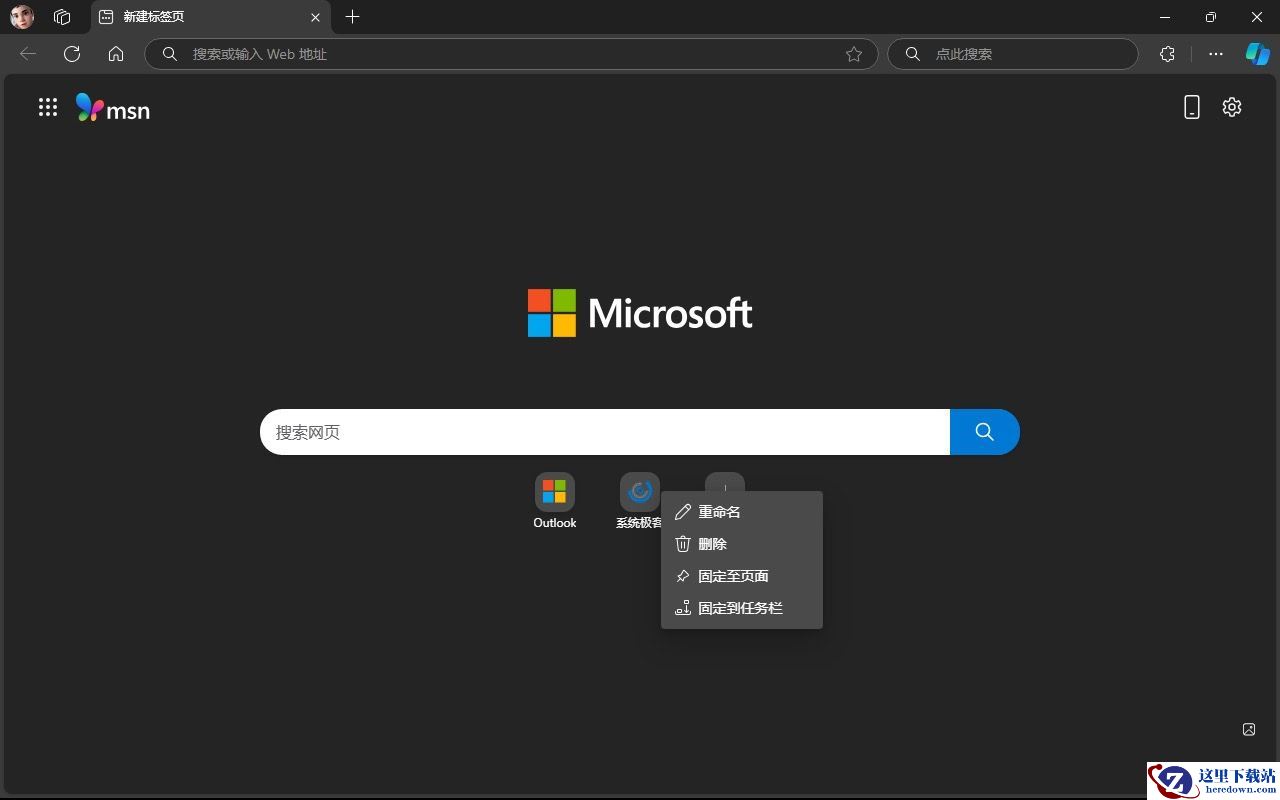The width and height of the screenshot is (1280, 800).
Task: Open the tab actions menu icon
Action: pos(62,17)
